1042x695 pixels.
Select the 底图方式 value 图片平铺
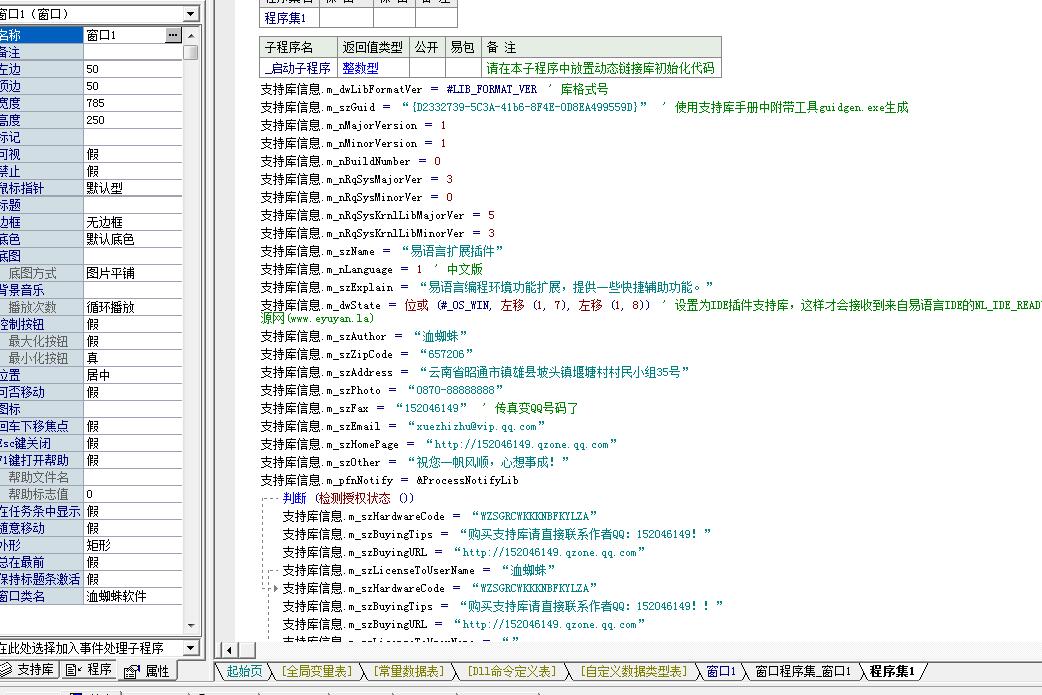point(133,273)
